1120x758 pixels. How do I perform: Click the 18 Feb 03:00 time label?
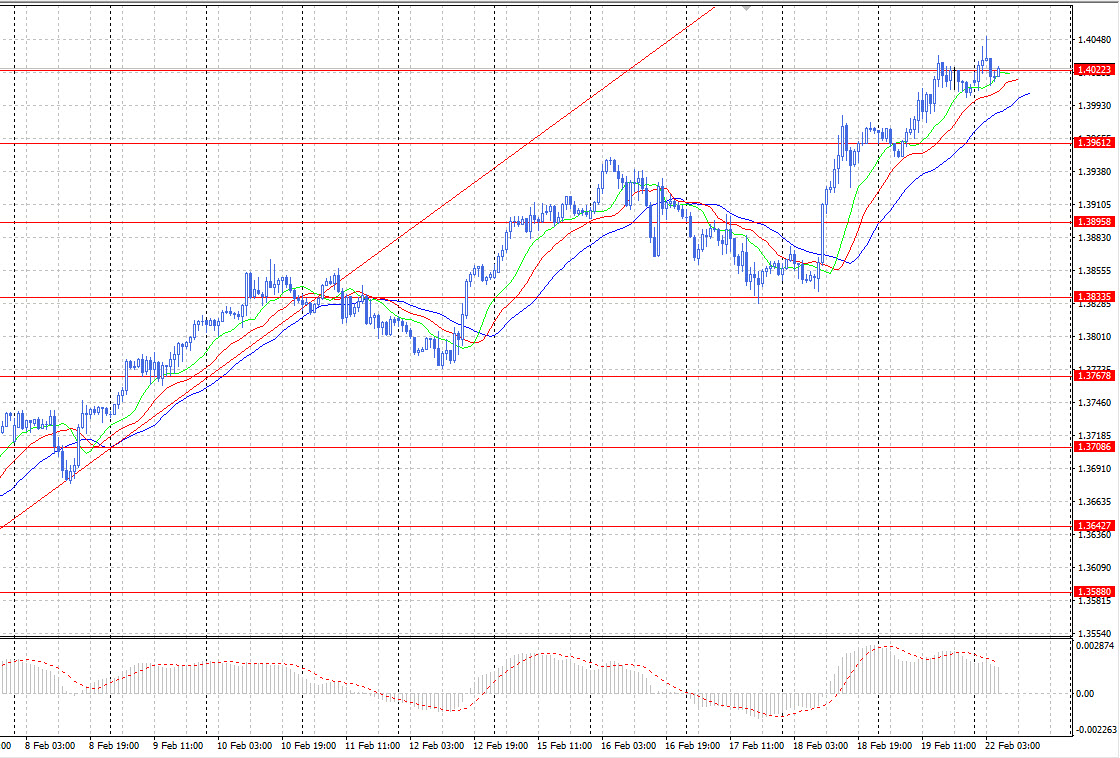pos(821,746)
